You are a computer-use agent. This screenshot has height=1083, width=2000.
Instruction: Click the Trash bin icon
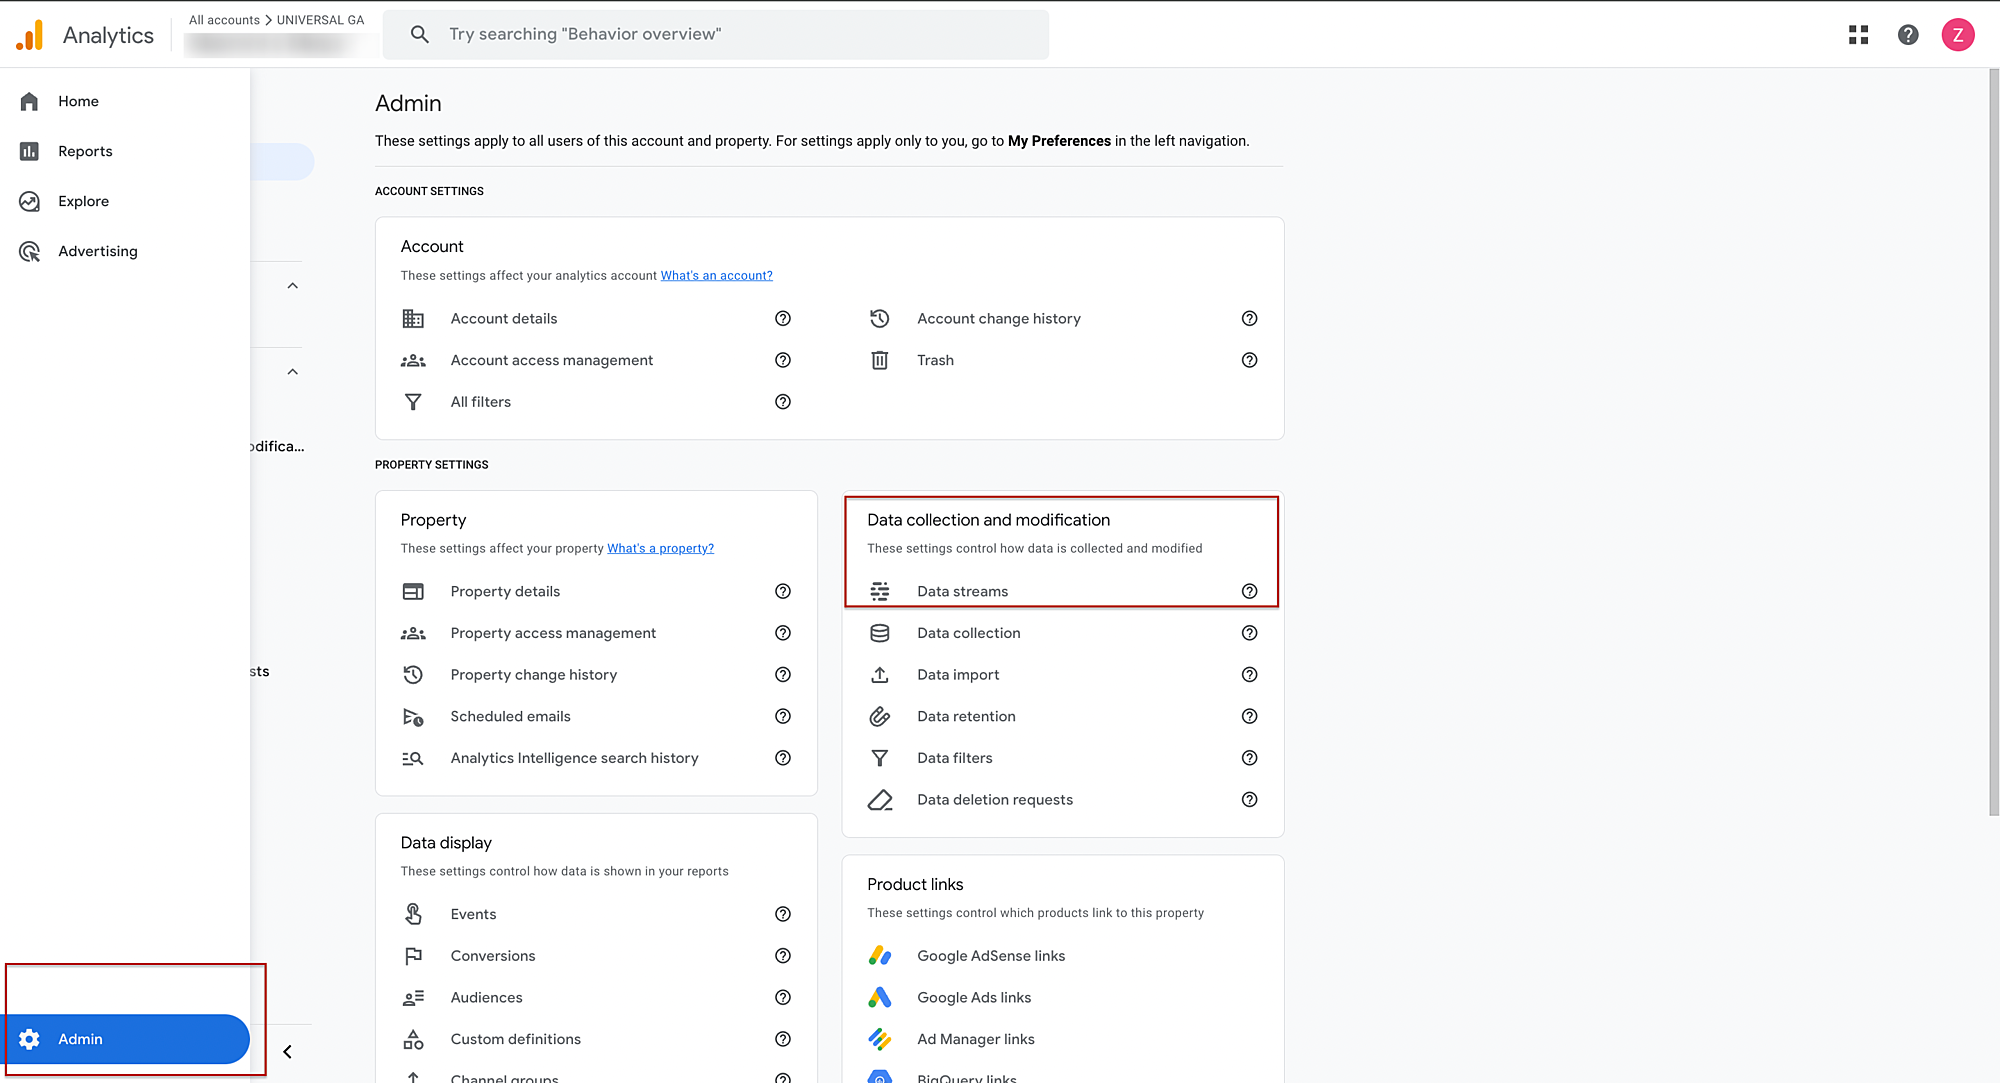[x=879, y=360]
